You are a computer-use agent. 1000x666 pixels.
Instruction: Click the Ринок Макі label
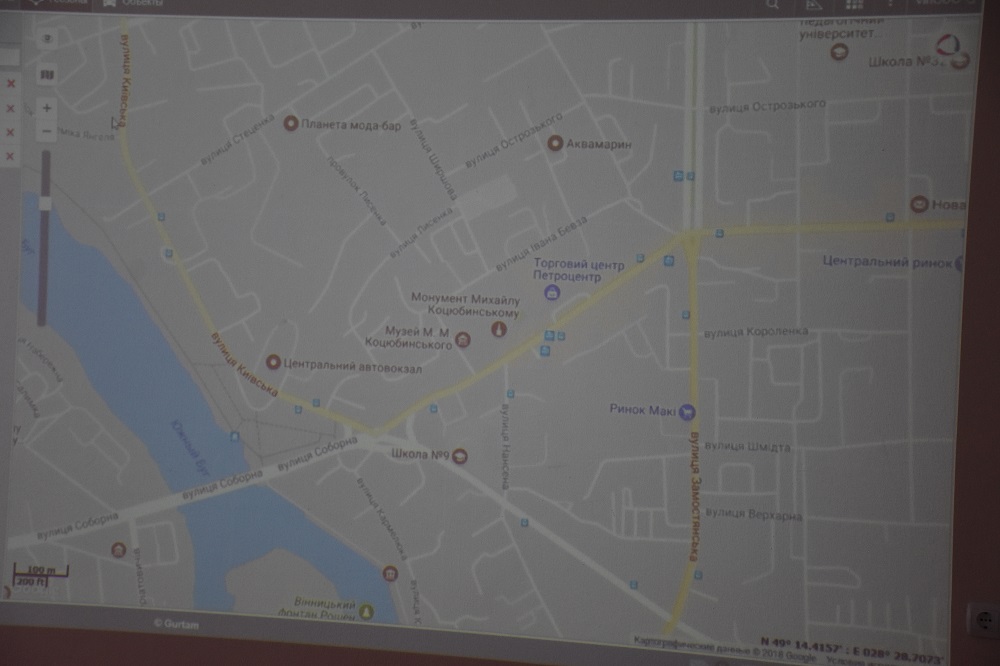pyautogui.click(x=642, y=410)
